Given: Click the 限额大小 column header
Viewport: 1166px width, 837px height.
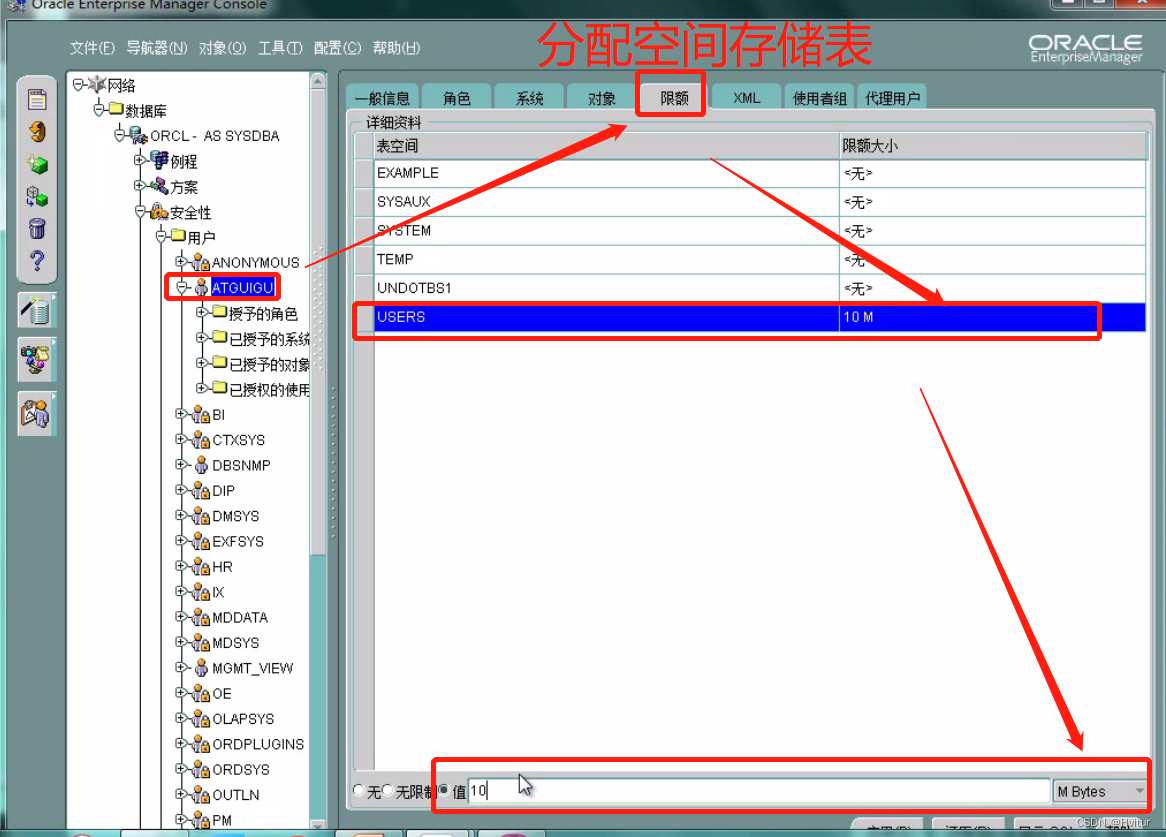Looking at the screenshot, I should tap(993, 146).
